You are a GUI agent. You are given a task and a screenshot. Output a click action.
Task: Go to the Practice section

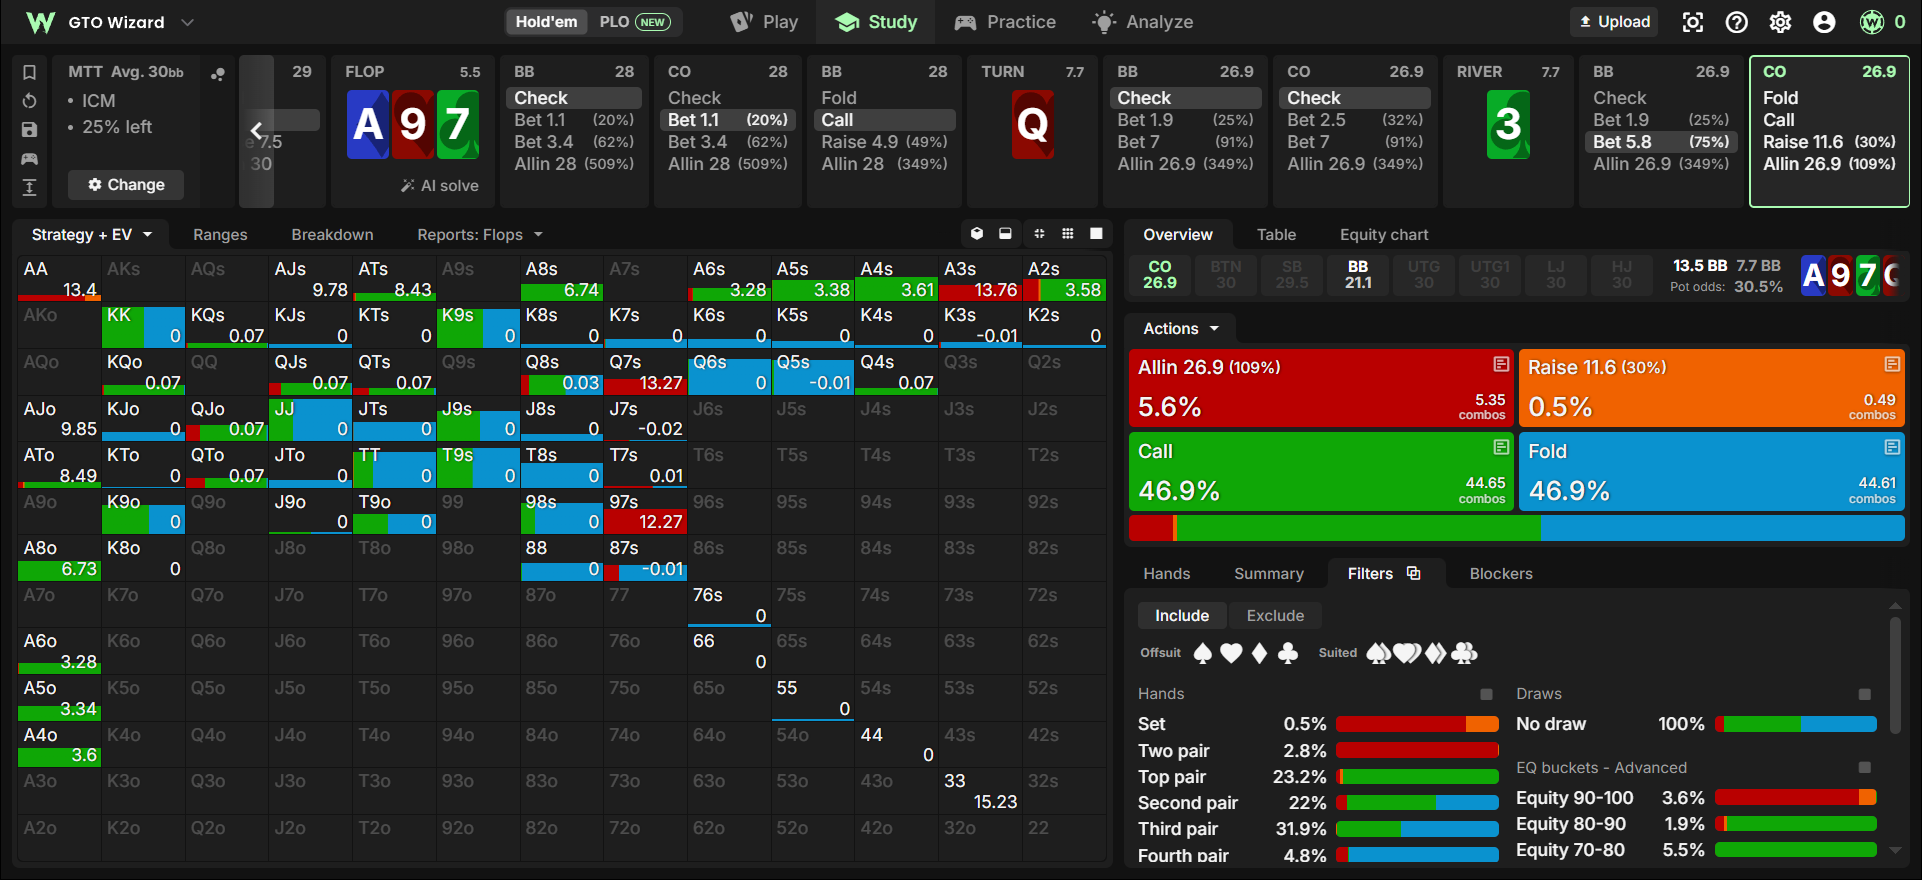click(1005, 22)
